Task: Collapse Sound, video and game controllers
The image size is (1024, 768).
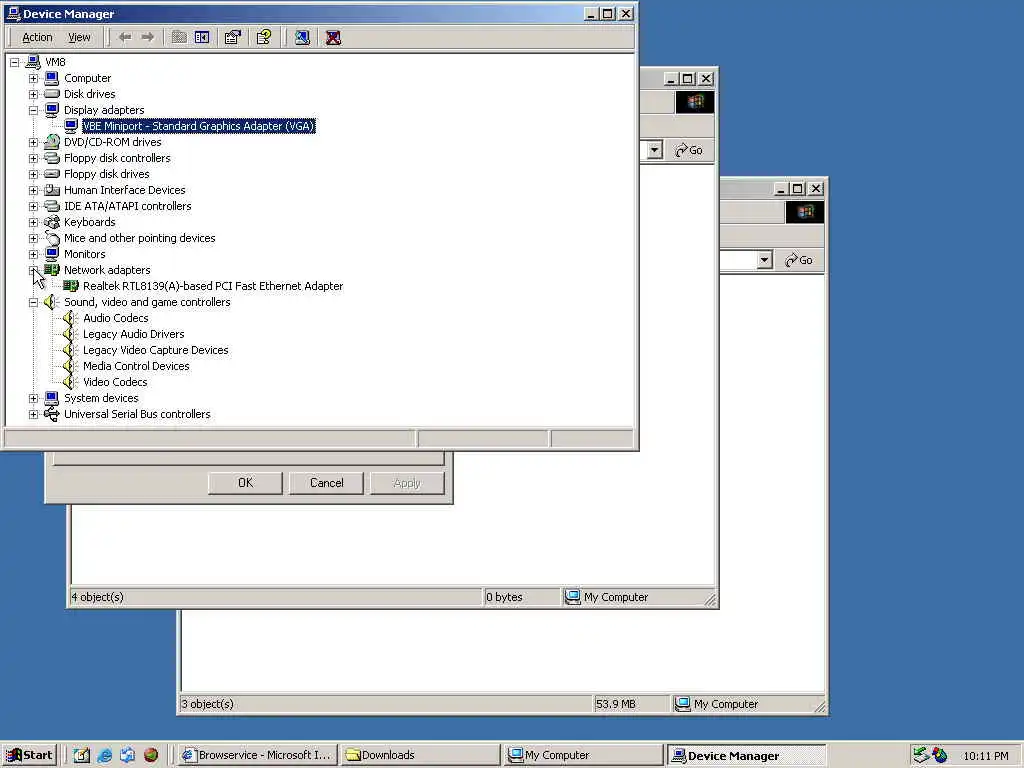Action: 33,302
